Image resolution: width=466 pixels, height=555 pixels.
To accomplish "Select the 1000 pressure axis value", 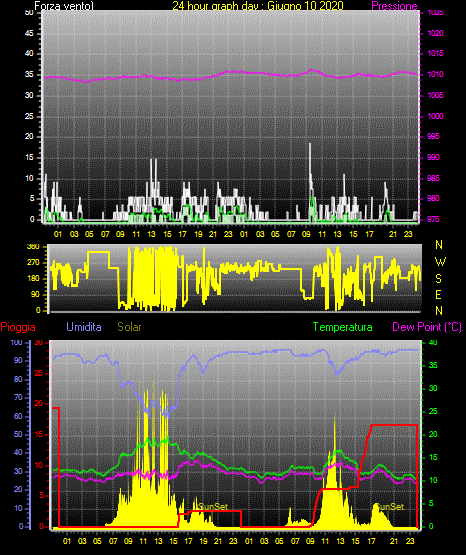I will [435, 116].
